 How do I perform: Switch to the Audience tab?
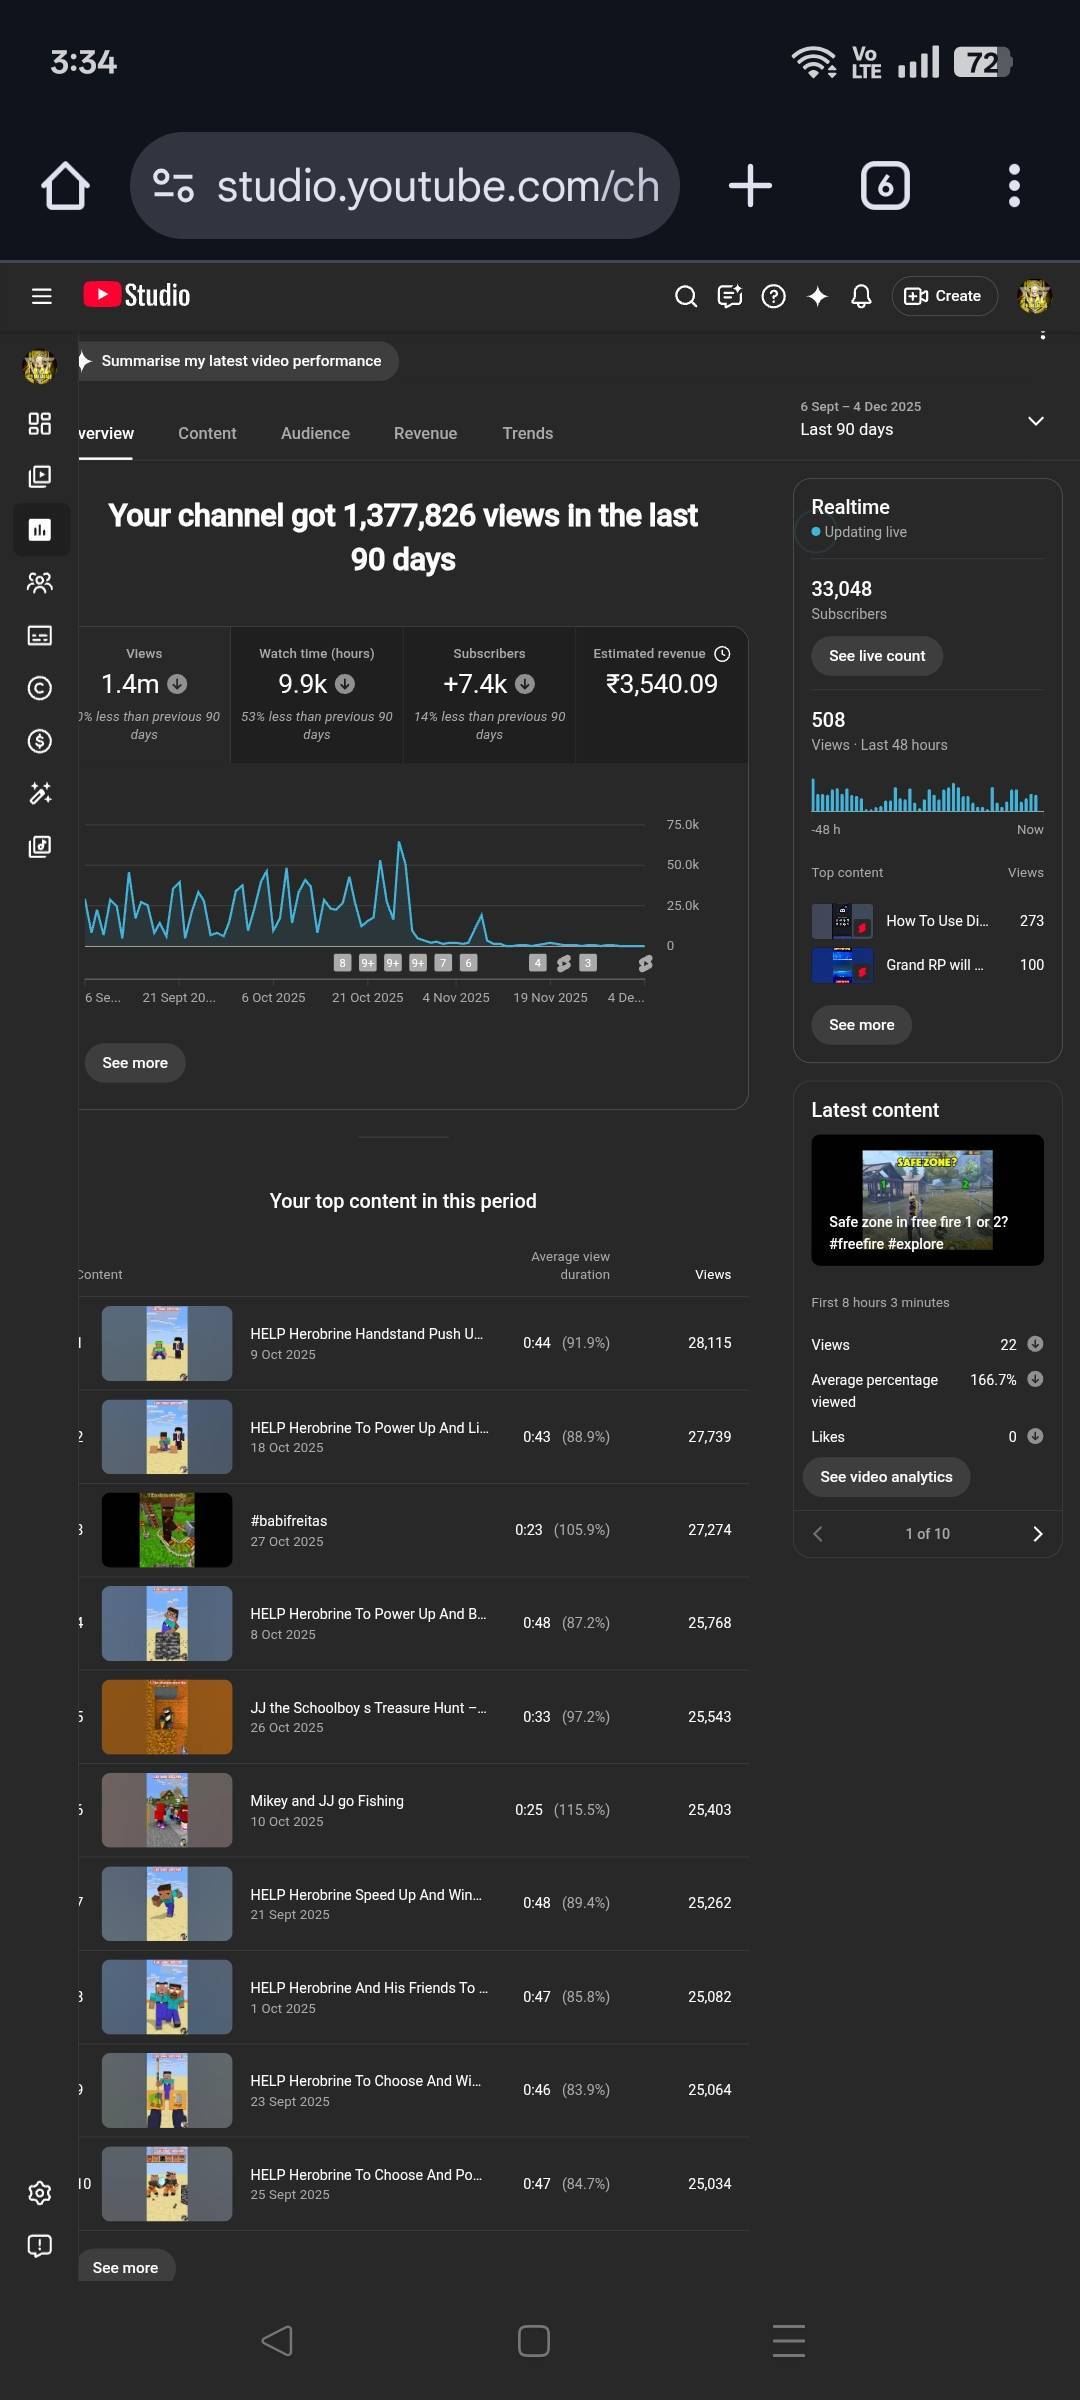[x=315, y=433]
